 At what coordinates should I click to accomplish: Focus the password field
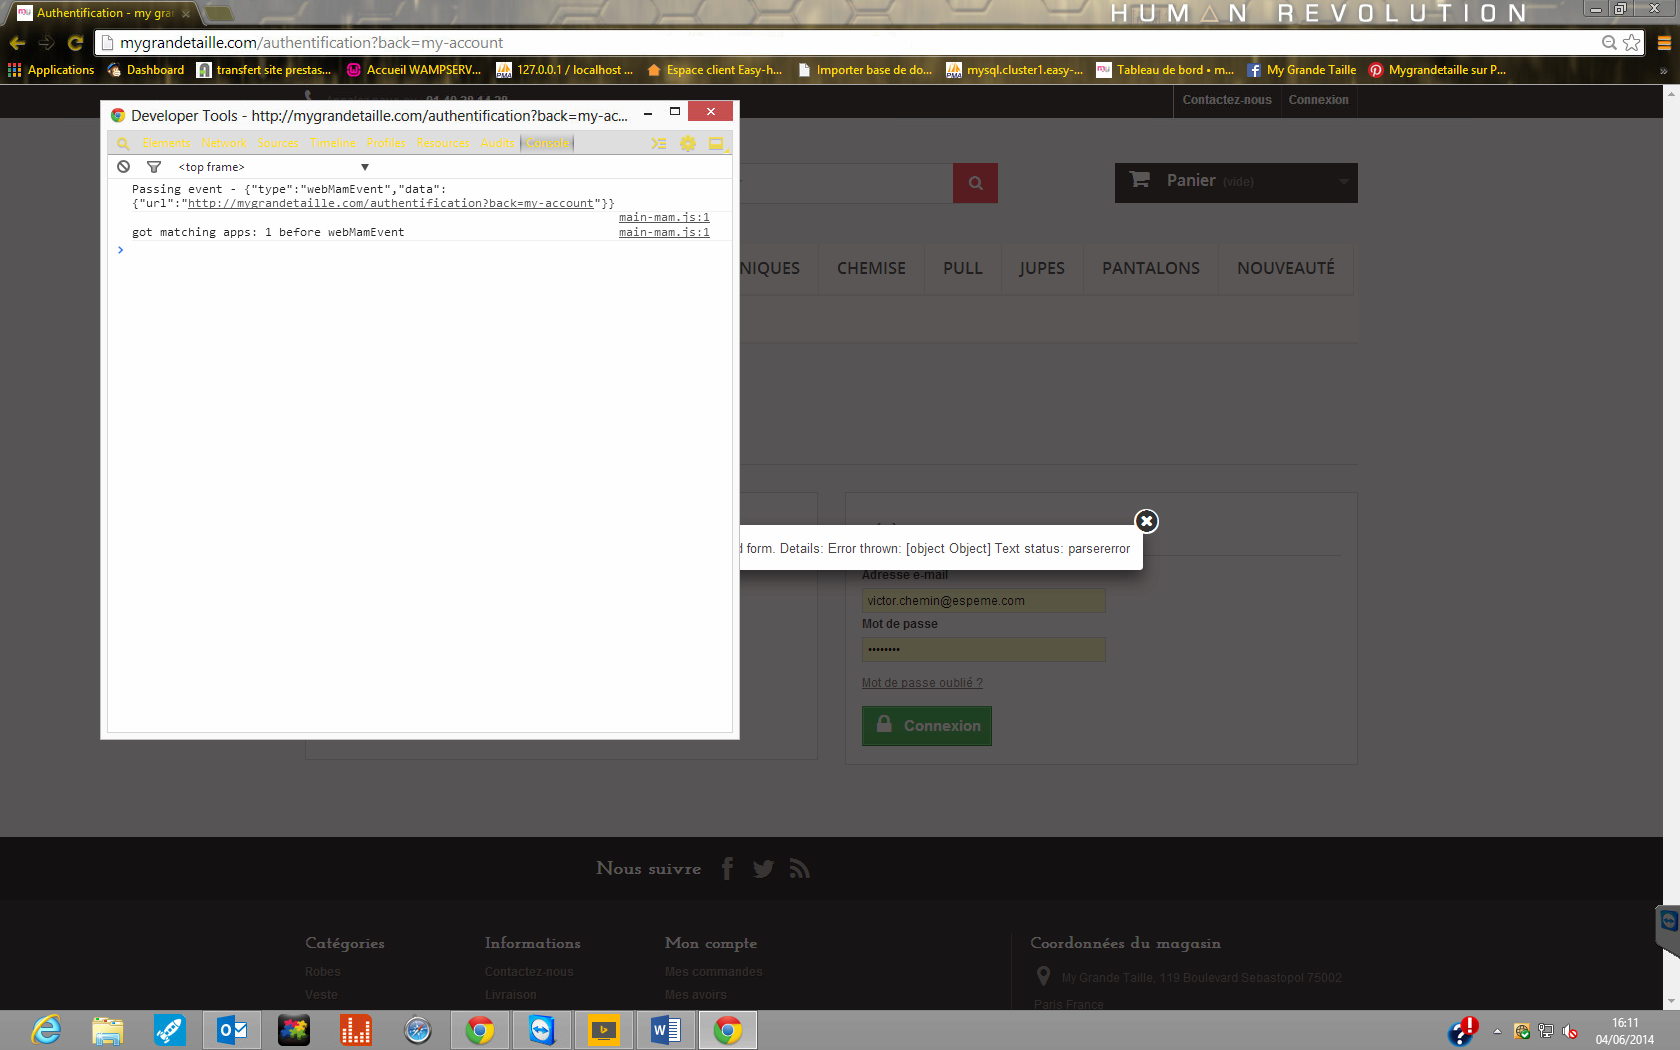[984, 650]
